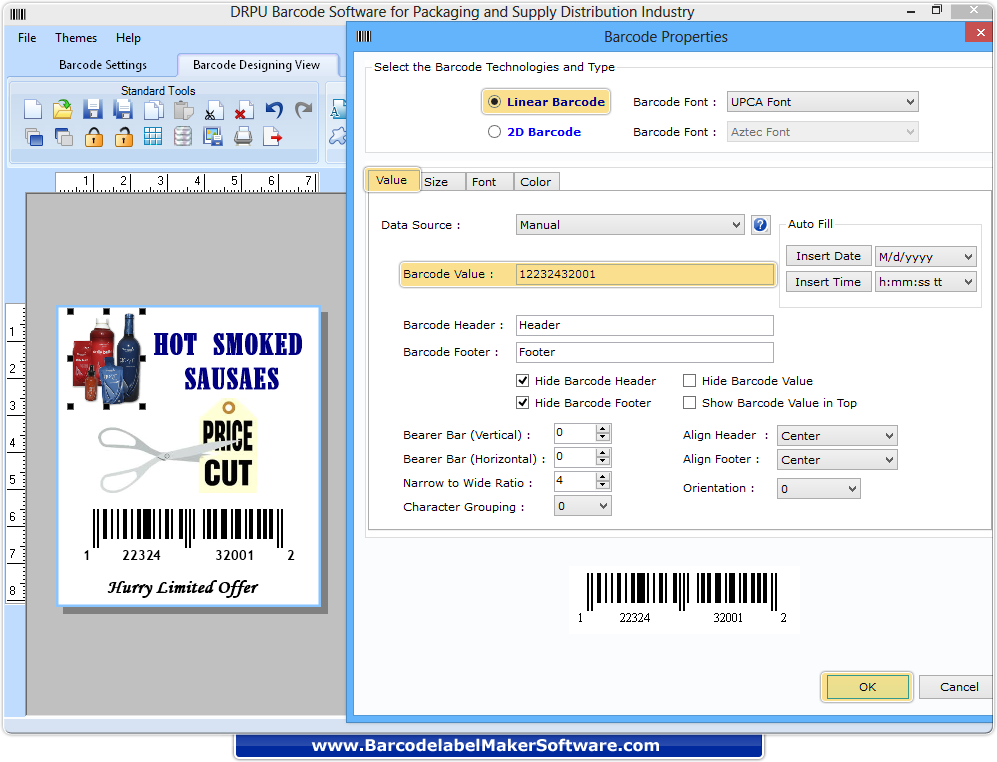
Task: Paste the copied object onto the label
Action: [182, 108]
